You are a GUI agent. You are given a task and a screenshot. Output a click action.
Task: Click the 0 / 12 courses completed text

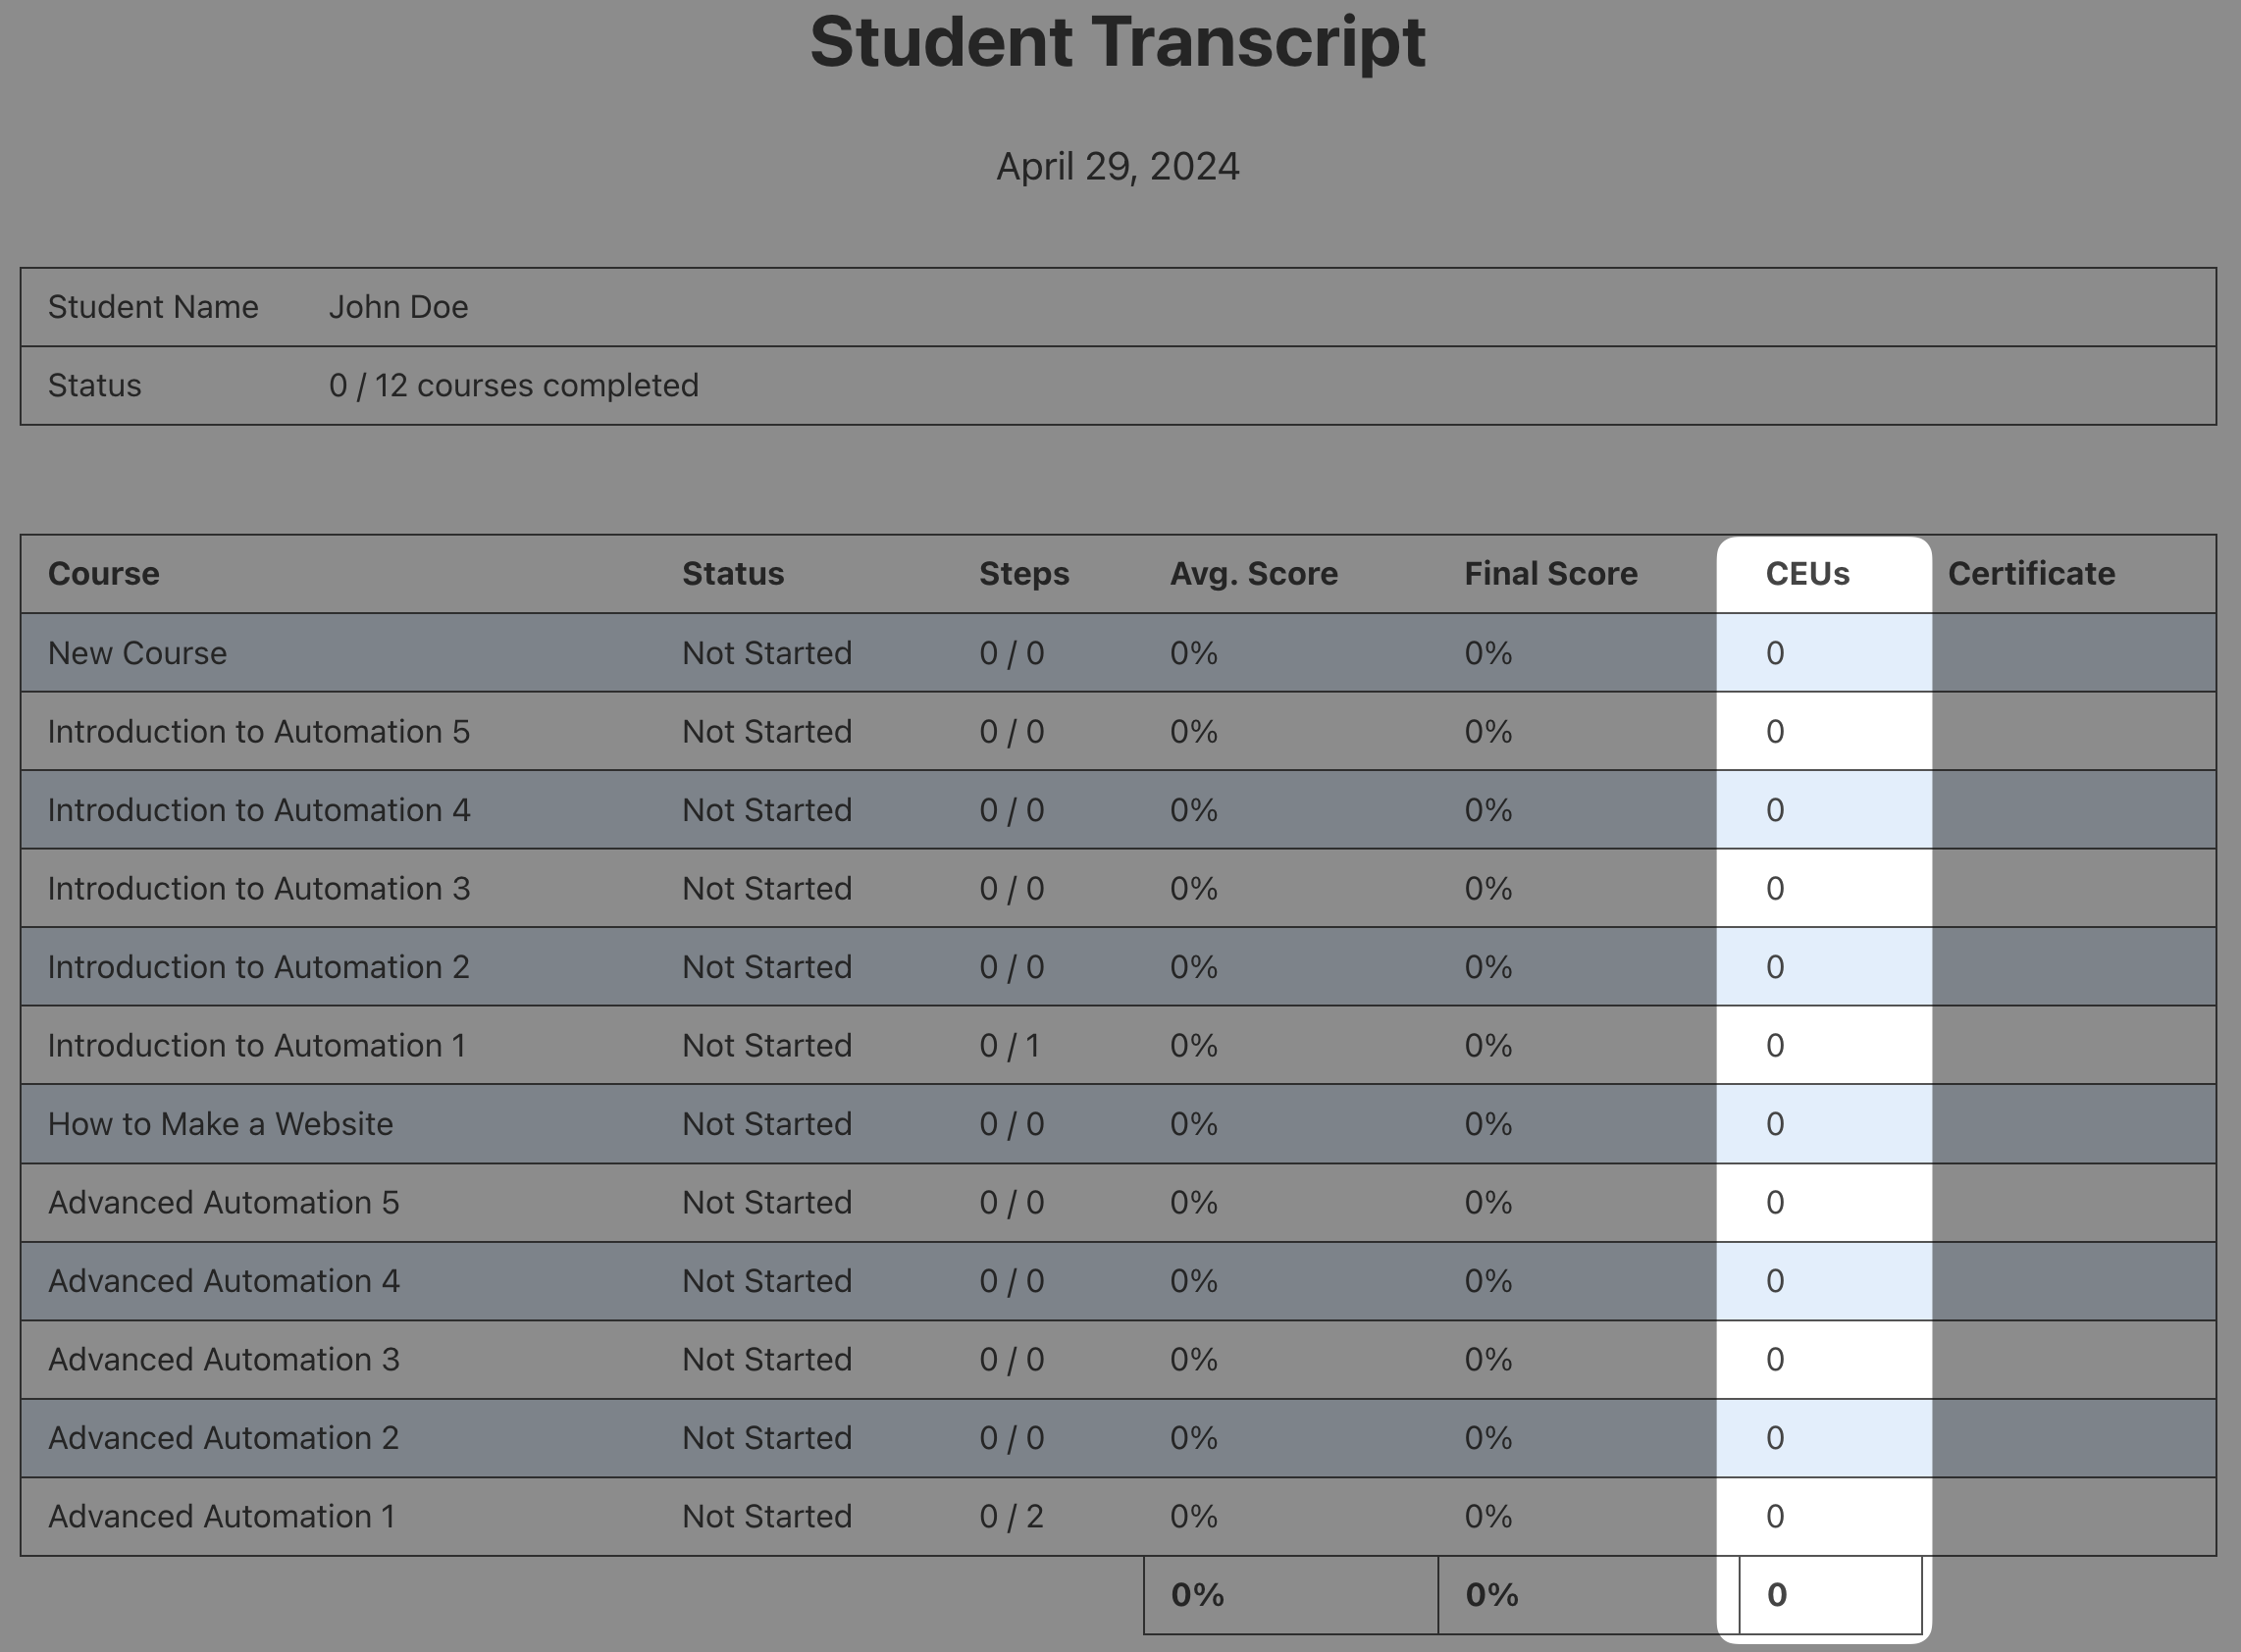(513, 386)
